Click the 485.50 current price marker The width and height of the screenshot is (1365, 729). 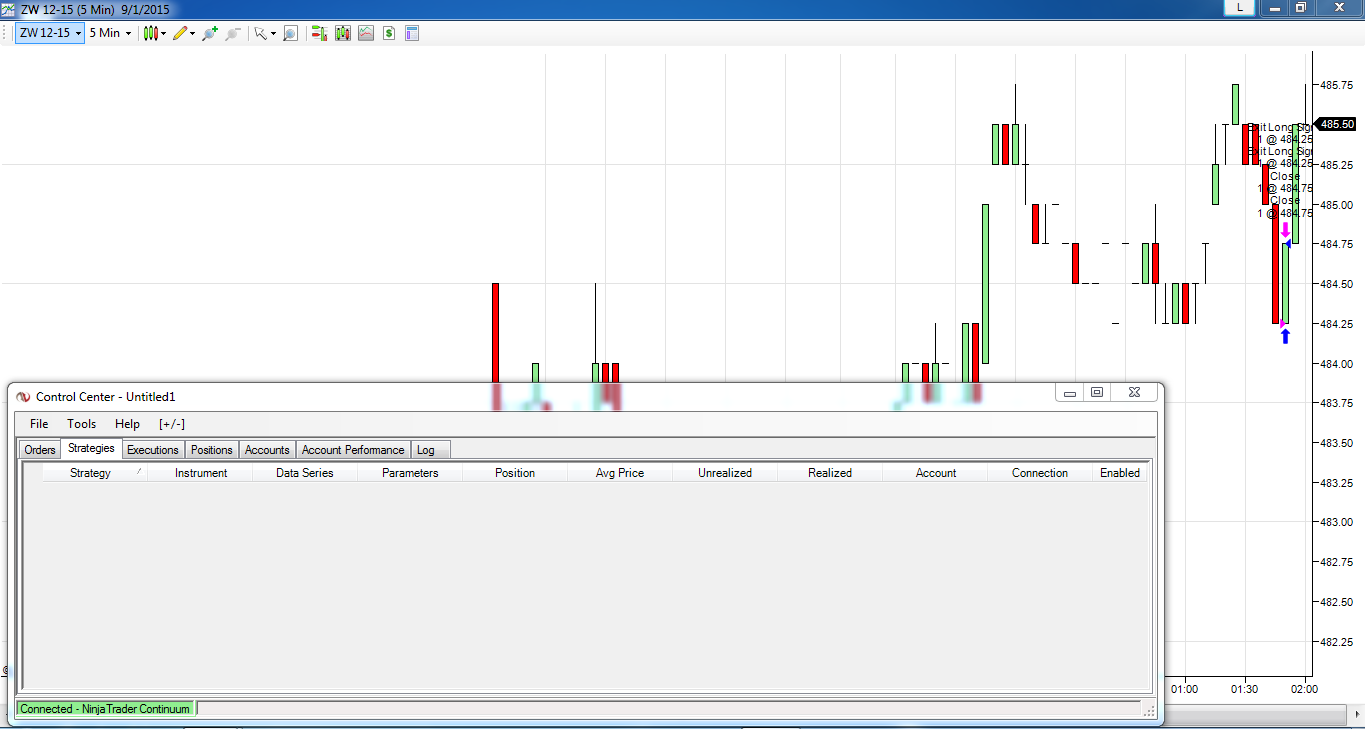[1336, 124]
